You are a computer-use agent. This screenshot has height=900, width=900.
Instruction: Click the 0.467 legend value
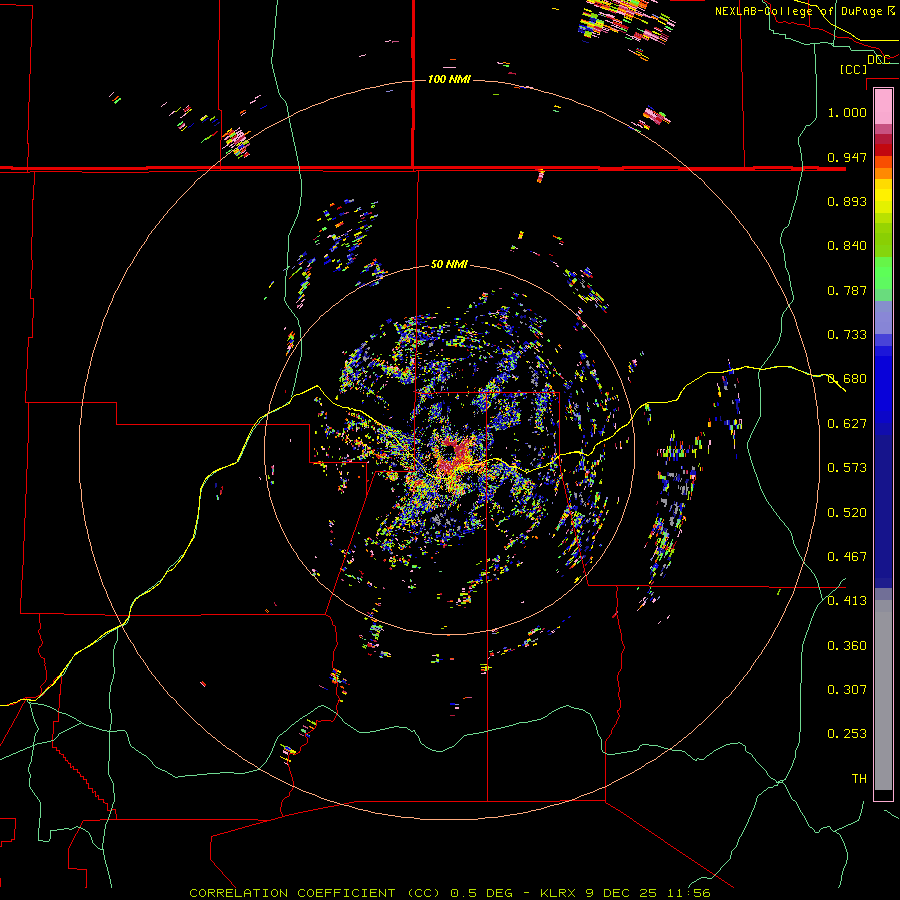(847, 556)
